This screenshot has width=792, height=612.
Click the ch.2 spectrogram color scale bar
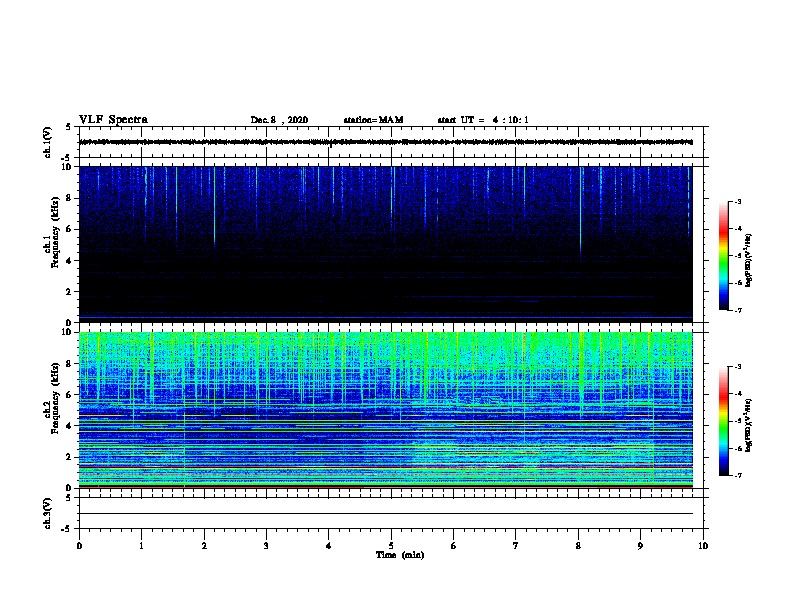[723, 421]
